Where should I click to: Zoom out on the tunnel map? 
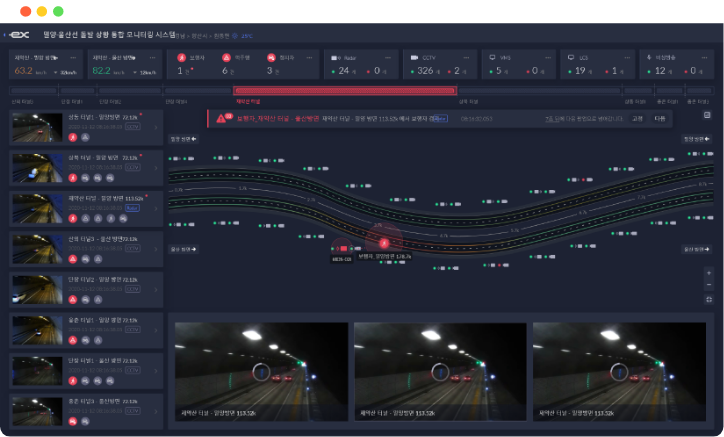pos(708,285)
